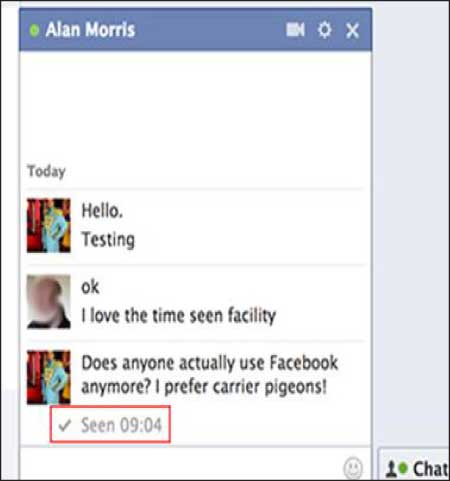Click the avatar beside the Hello message
The image size is (450, 481).
49,225
